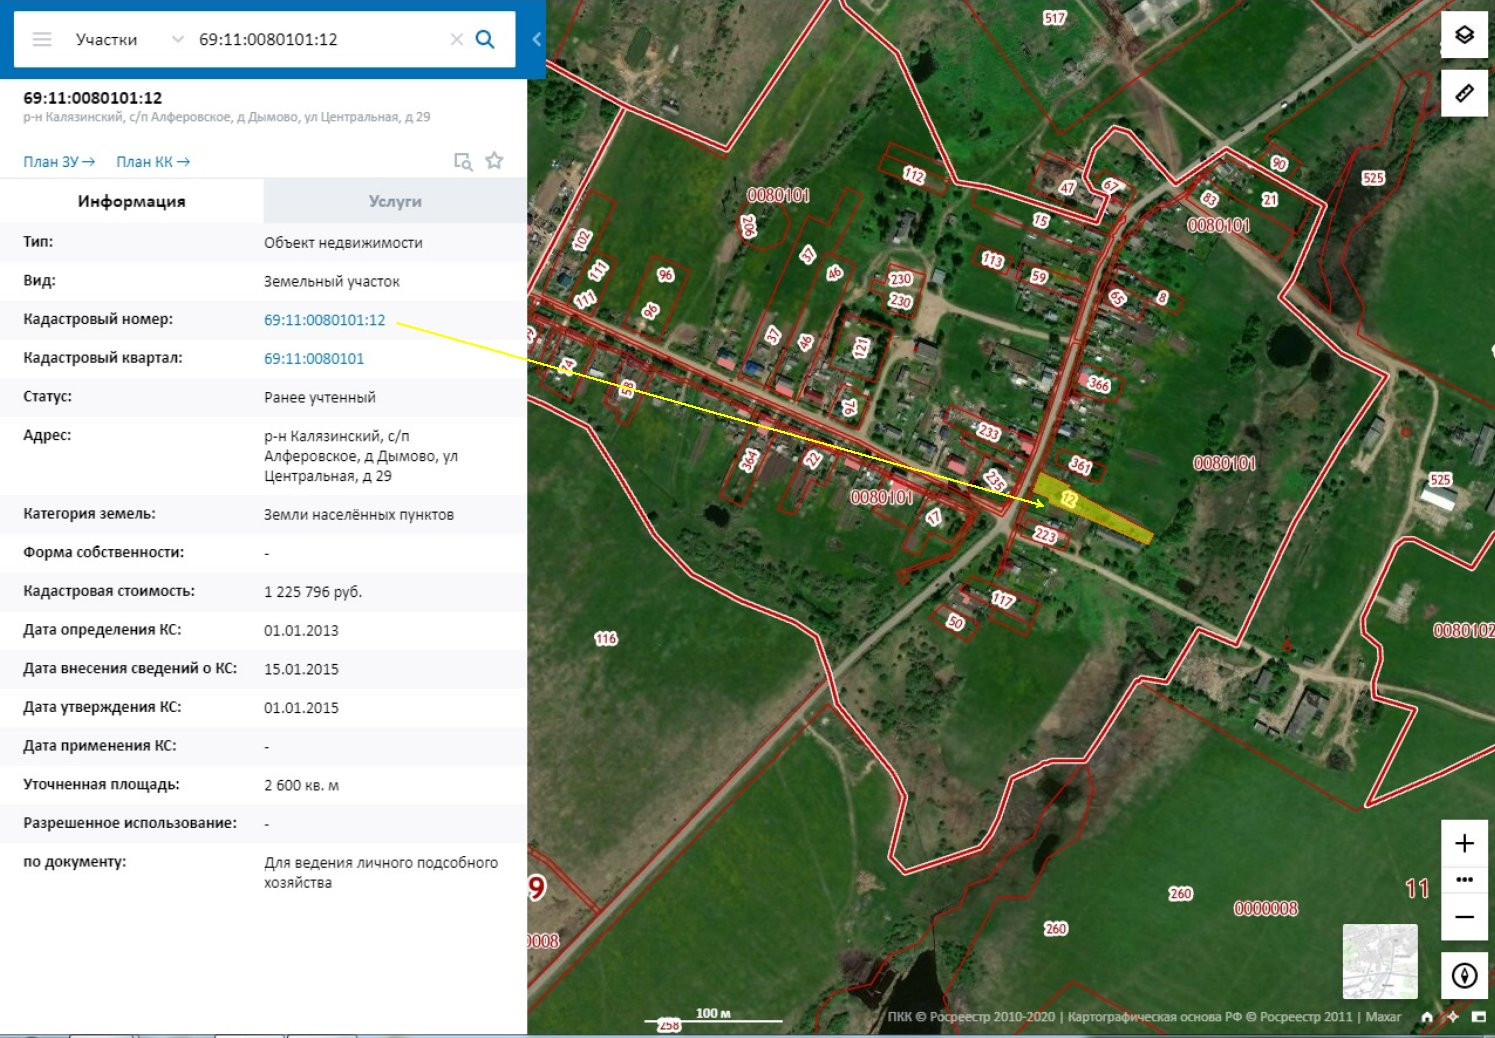Zoom out the map with minus
Screen dimensions: 1495x1038
coord(1464,917)
